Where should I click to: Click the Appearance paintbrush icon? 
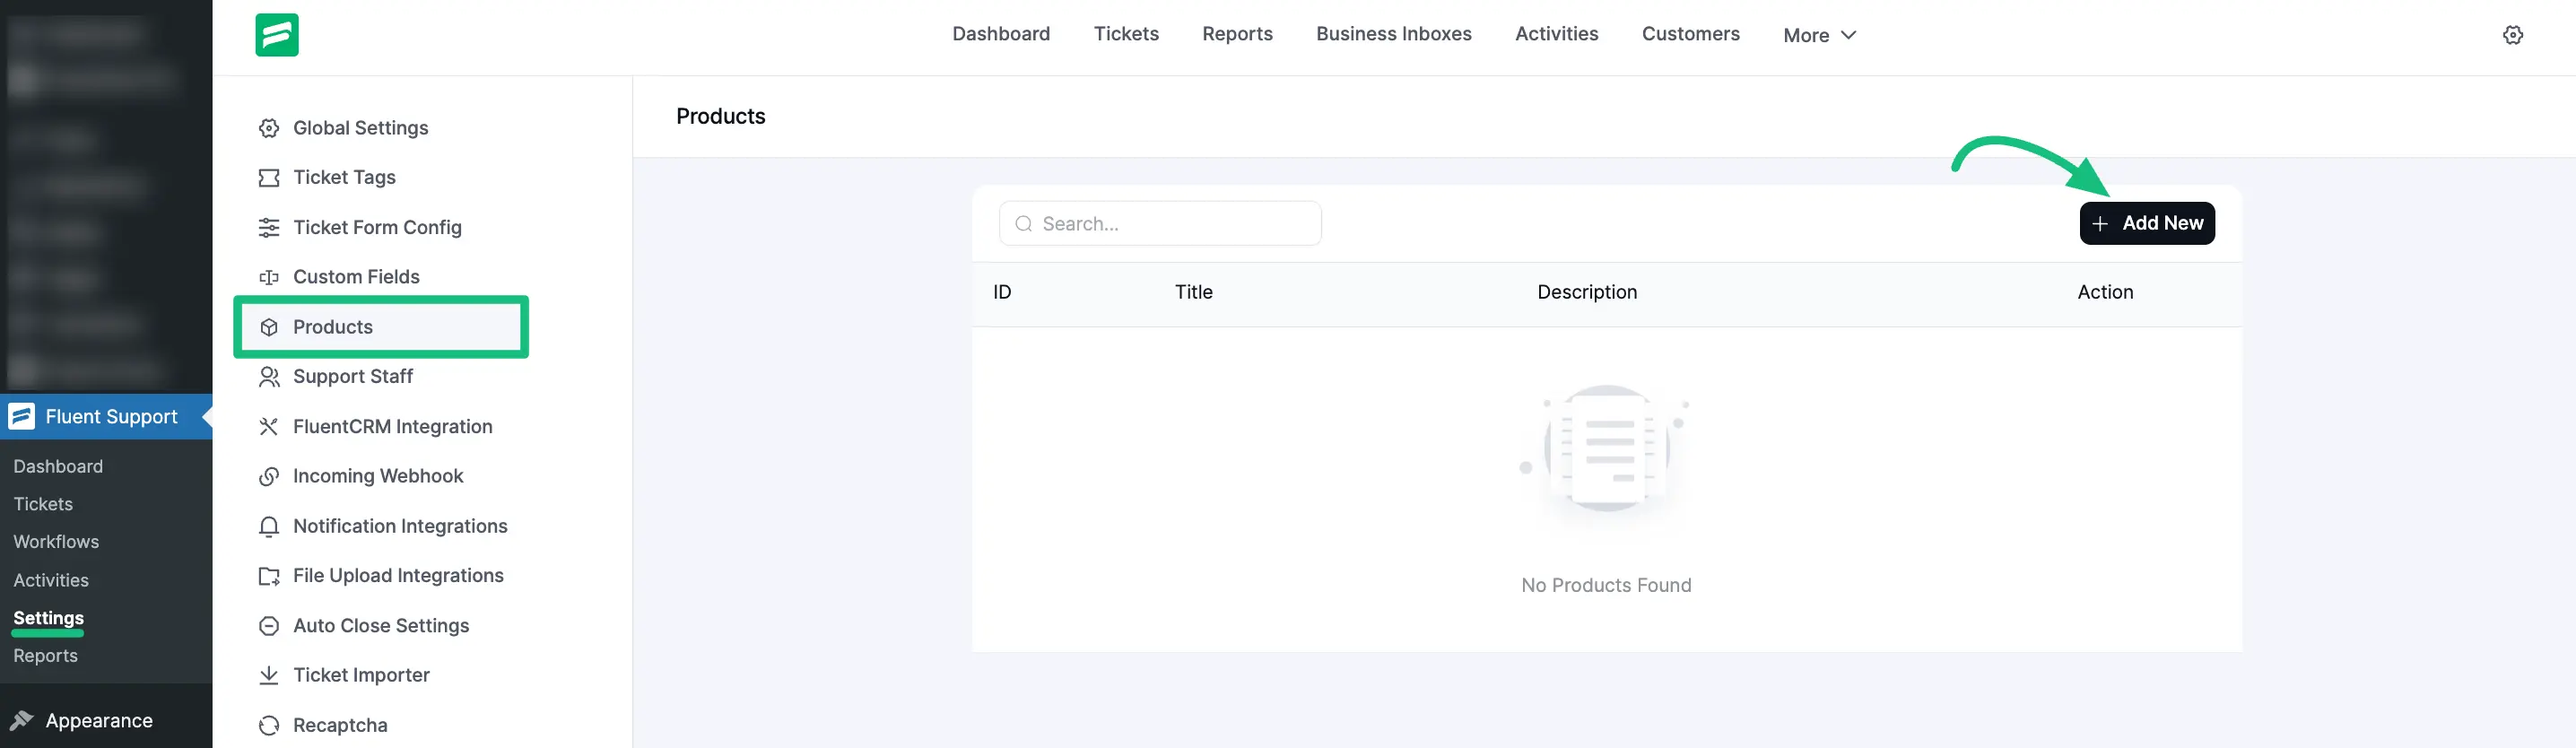[x=22, y=720]
